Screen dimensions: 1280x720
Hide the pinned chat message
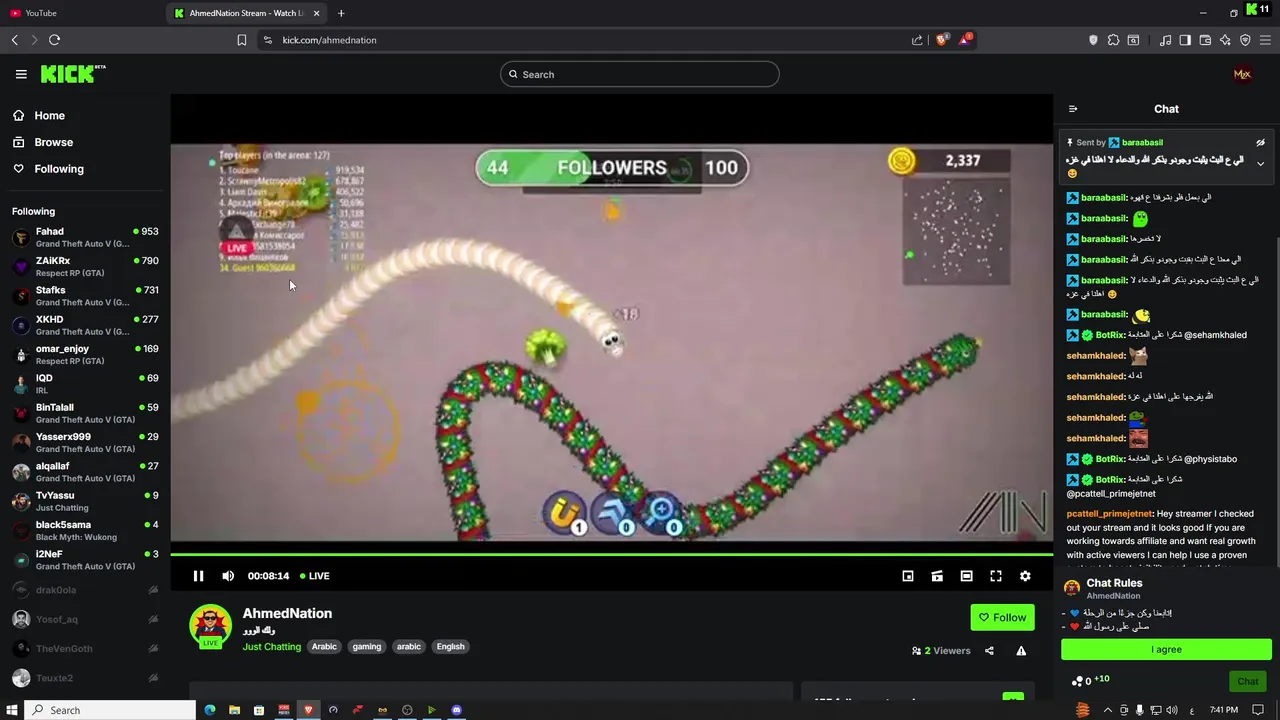(x=1261, y=143)
